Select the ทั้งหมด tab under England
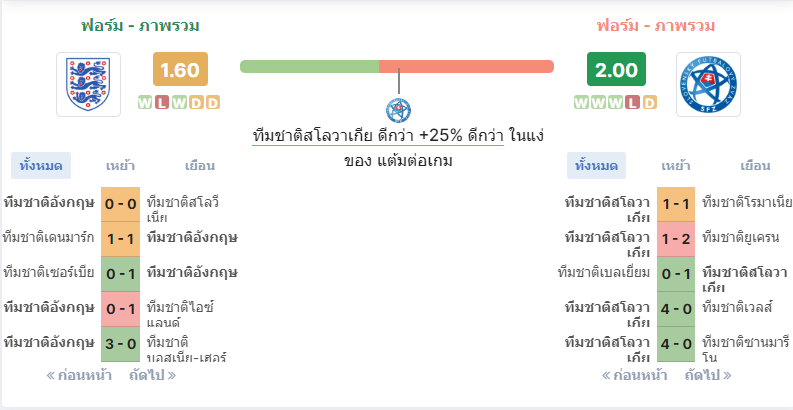The image size is (793, 410). tap(41, 166)
